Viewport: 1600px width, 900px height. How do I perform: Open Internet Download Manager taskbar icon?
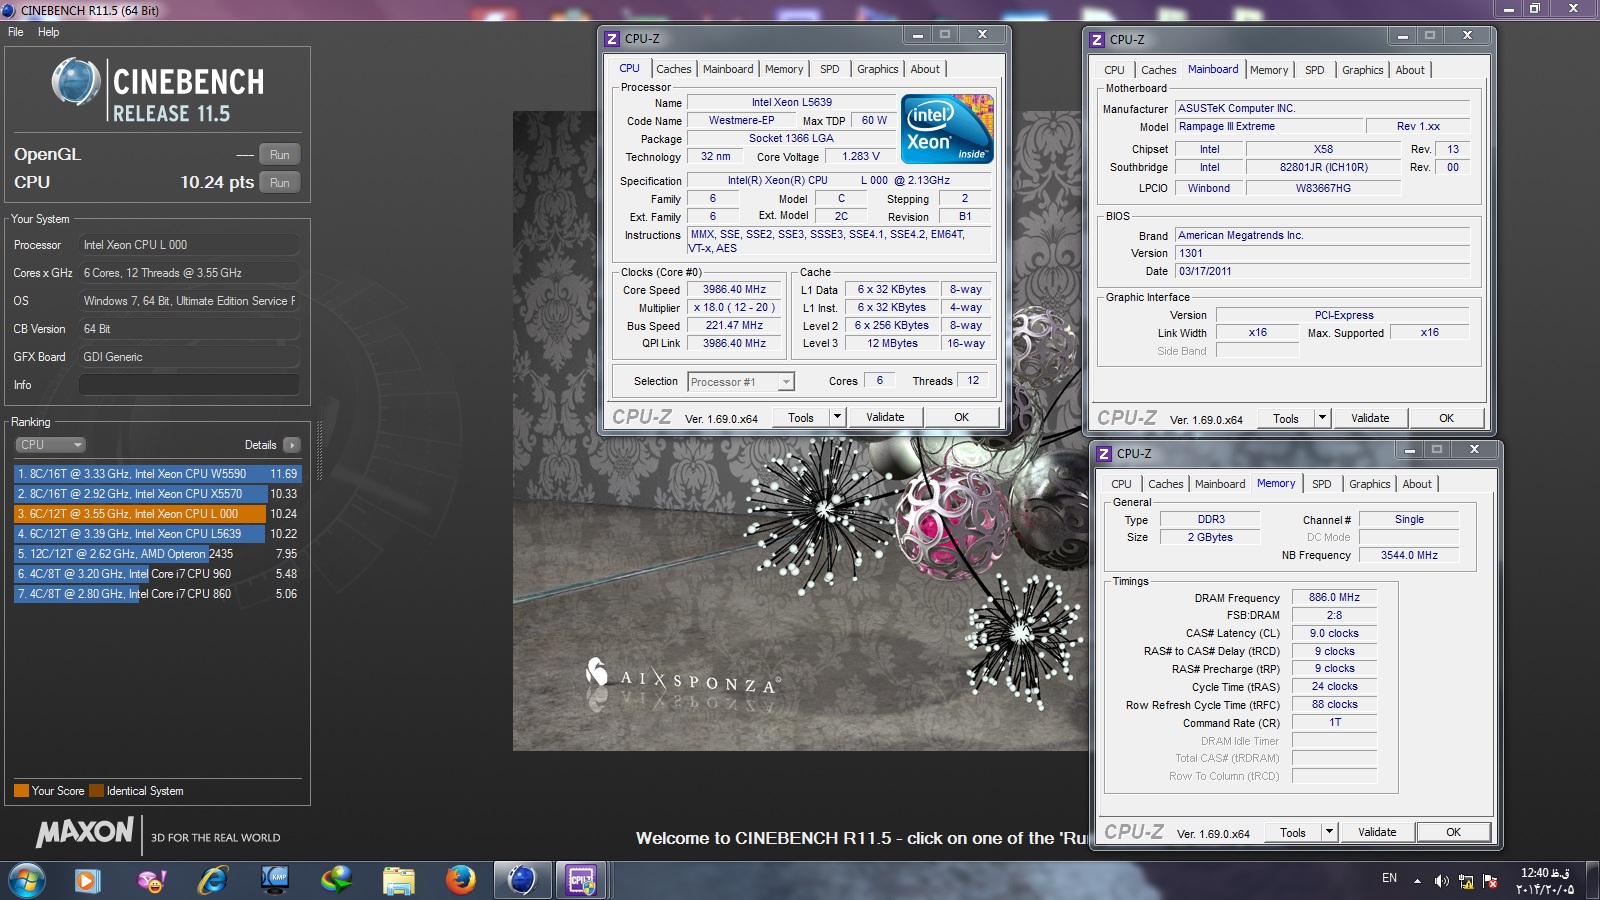pyautogui.click(x=337, y=881)
